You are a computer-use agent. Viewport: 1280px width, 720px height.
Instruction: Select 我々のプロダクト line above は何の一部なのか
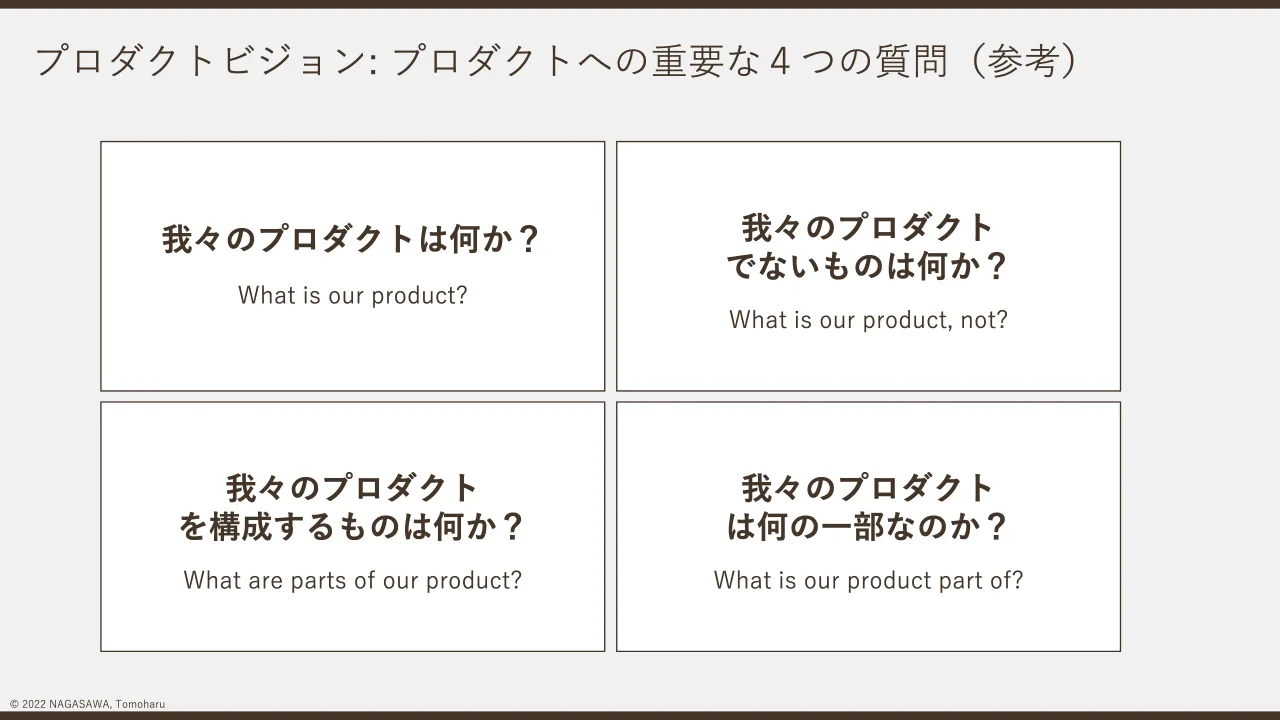[x=868, y=488]
